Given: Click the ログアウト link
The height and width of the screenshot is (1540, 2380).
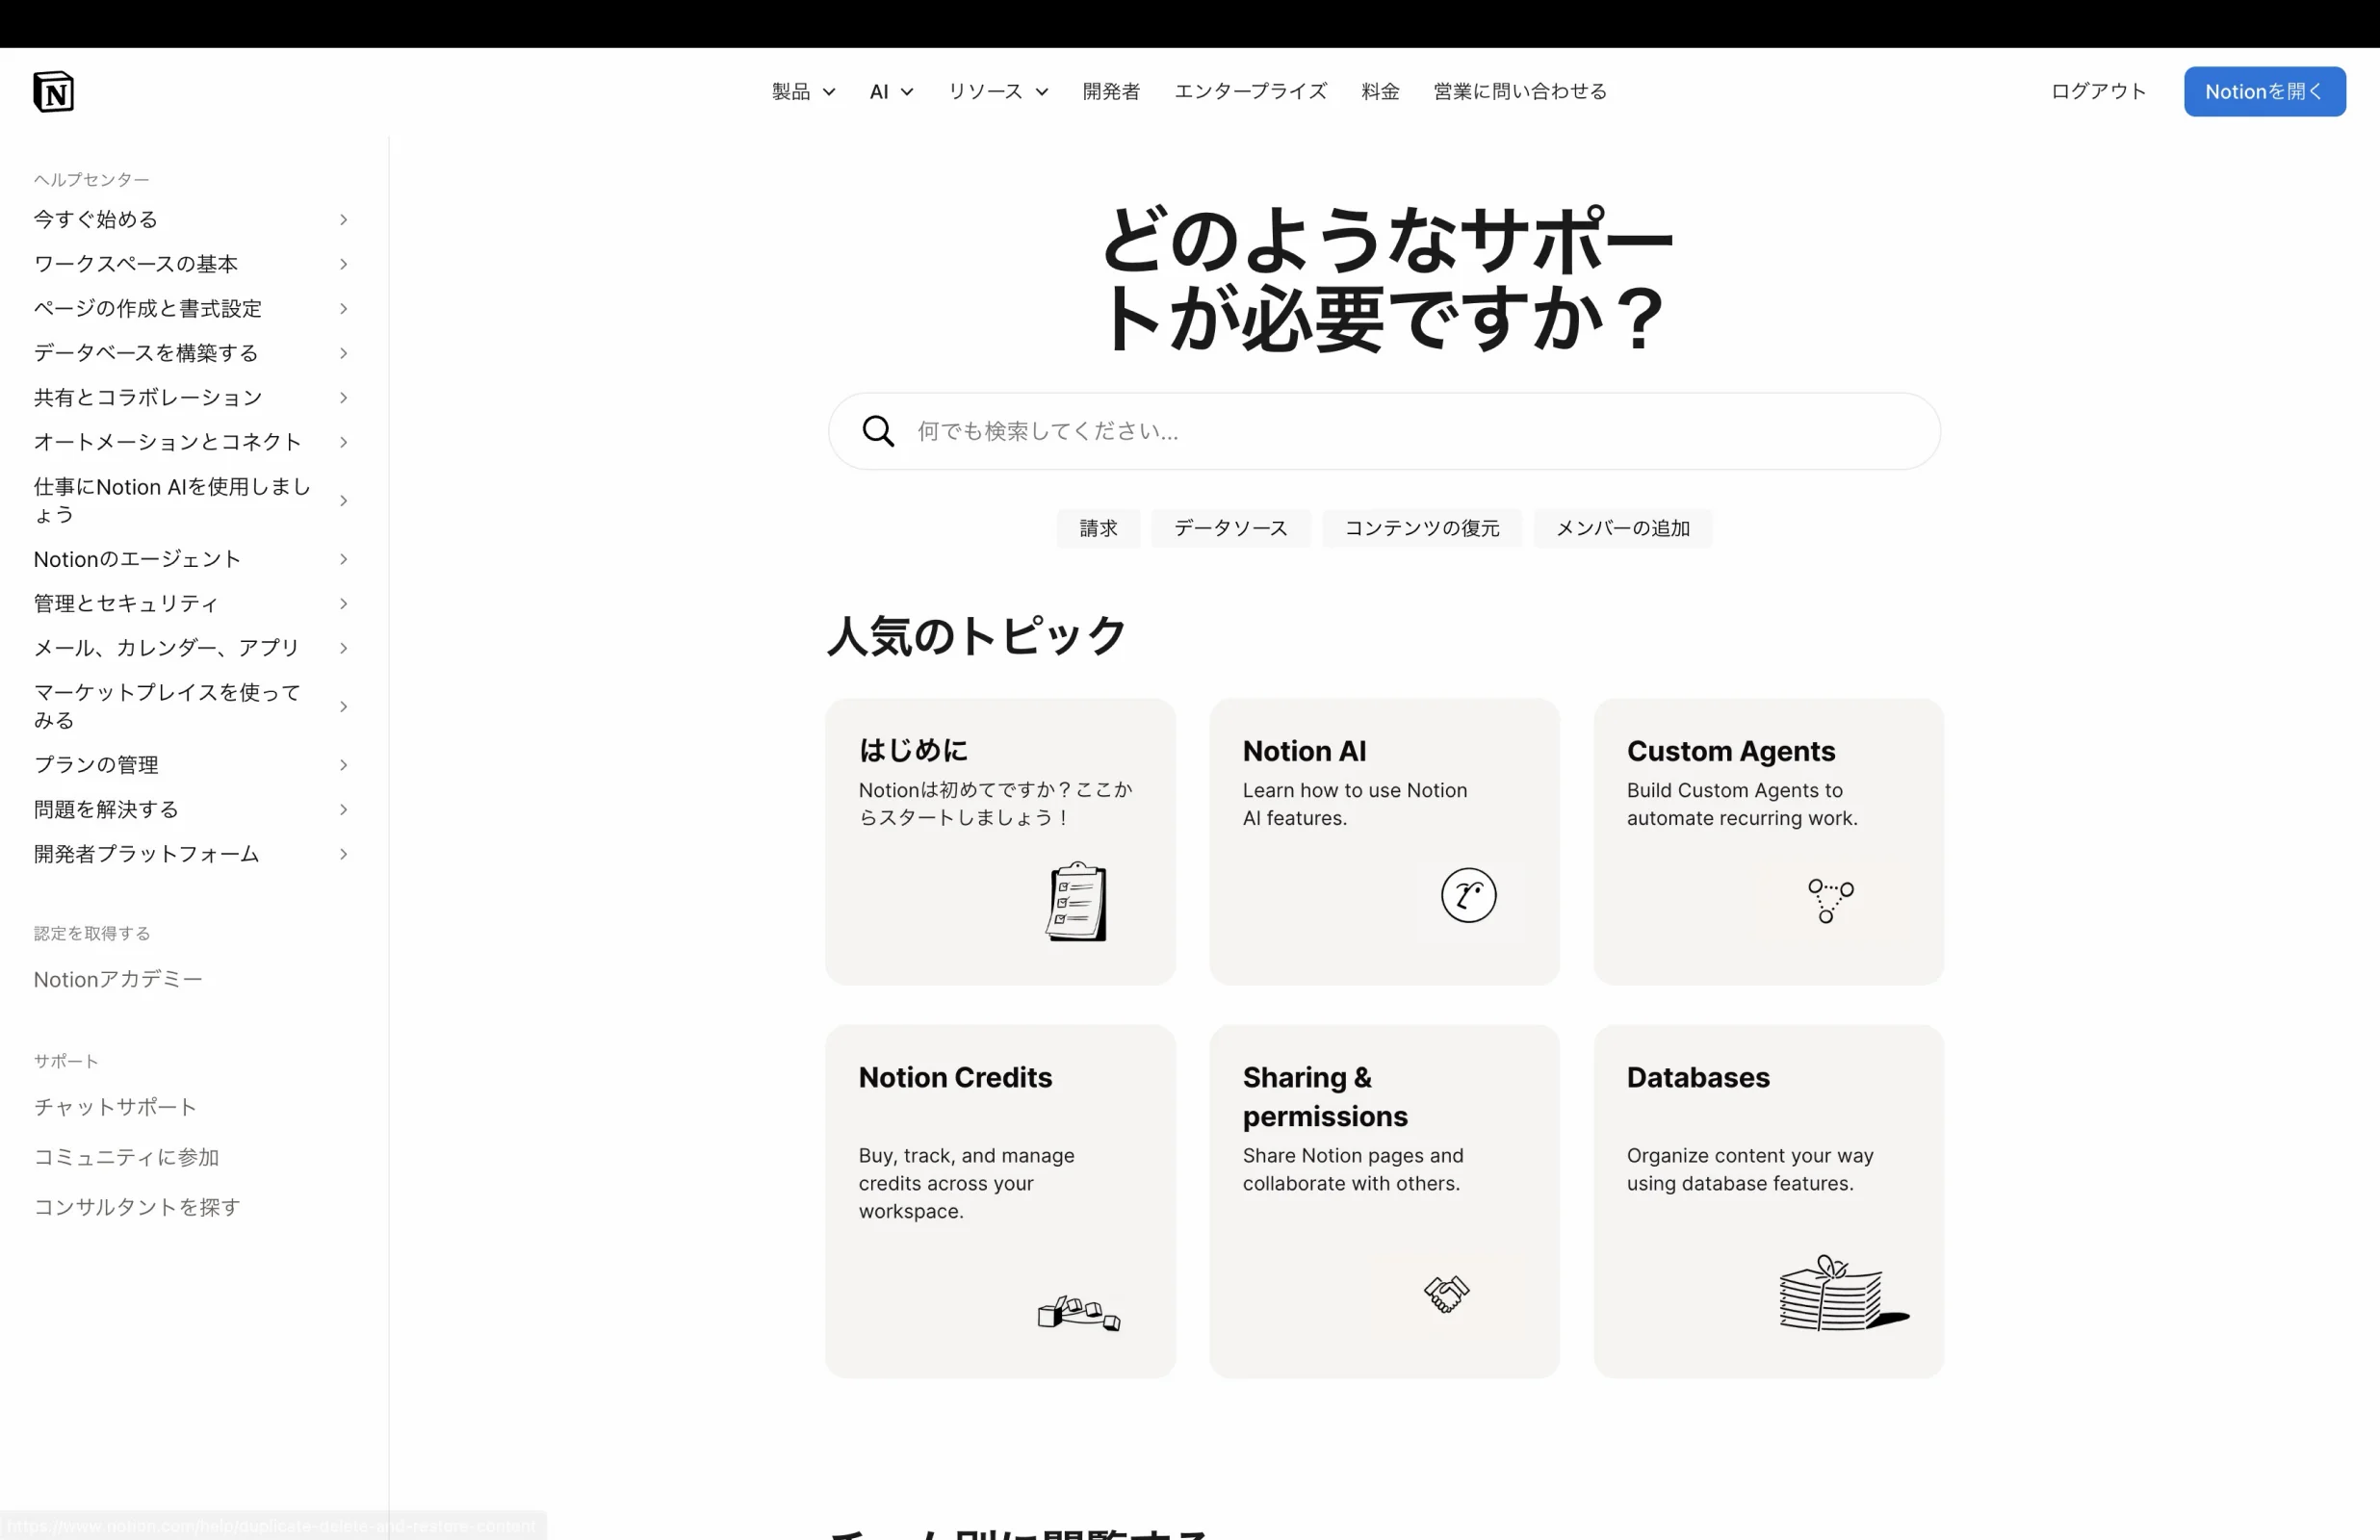Looking at the screenshot, I should 2098,91.
